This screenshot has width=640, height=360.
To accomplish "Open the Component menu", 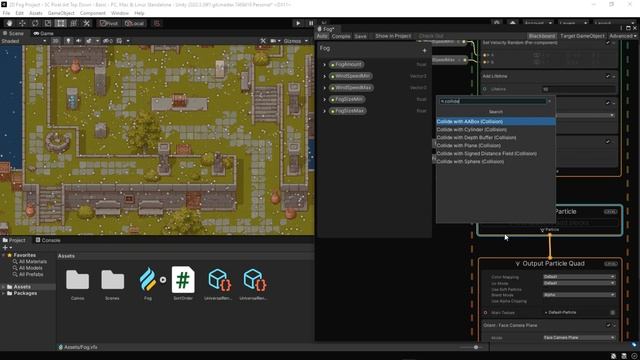I will [93, 13].
